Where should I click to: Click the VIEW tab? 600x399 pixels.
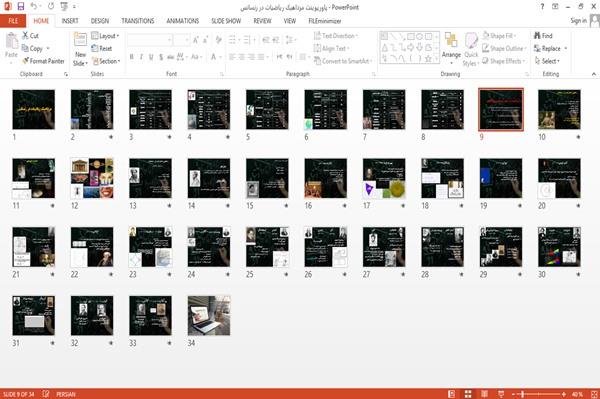coord(290,21)
